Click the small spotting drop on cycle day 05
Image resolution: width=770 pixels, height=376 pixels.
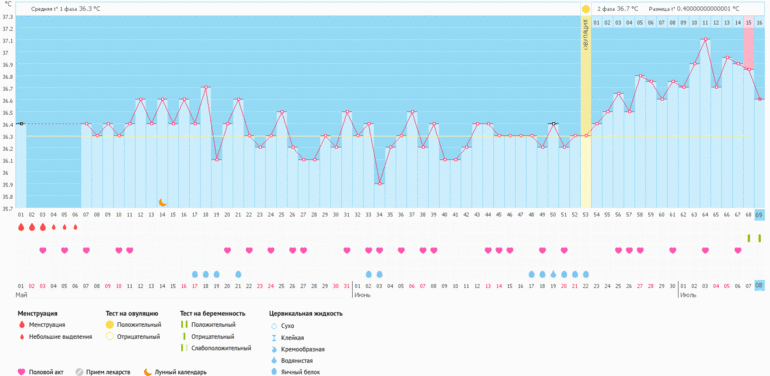[x=64, y=227]
